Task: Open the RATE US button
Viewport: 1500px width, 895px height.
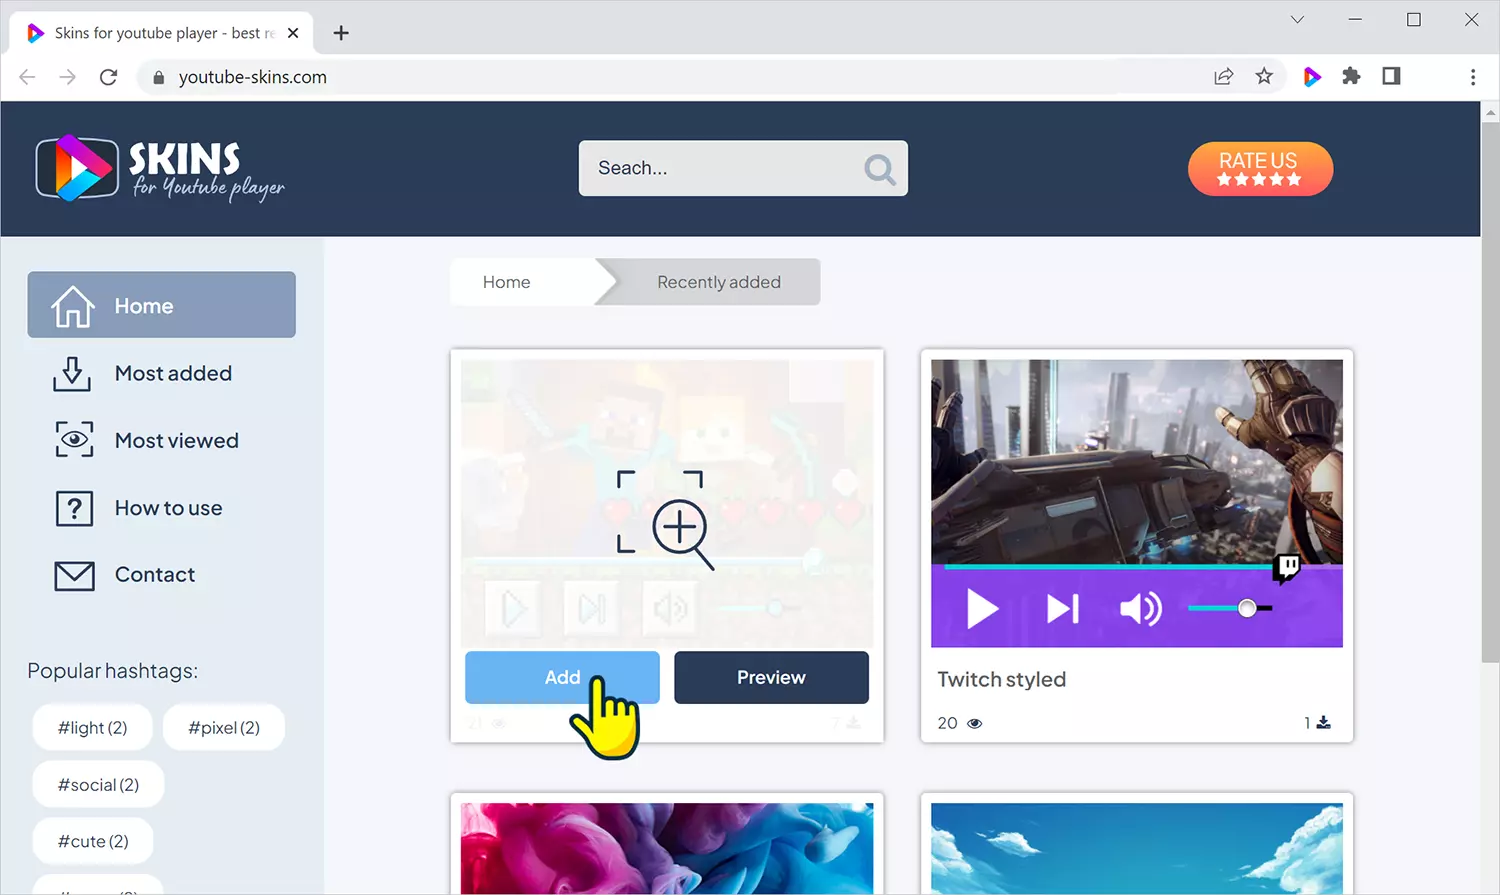Action: [x=1260, y=168]
